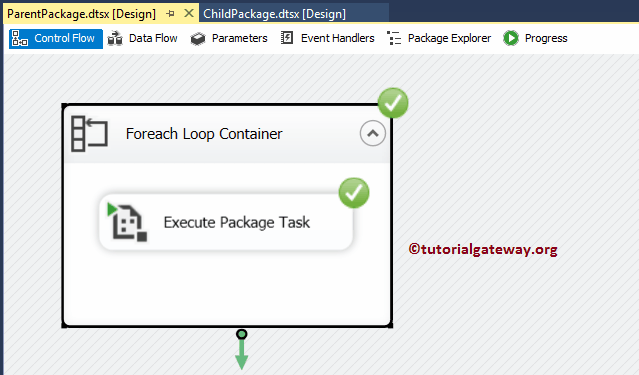The image size is (639, 375).
Task: Click the Control Flow tab icon
Action: coord(20,38)
